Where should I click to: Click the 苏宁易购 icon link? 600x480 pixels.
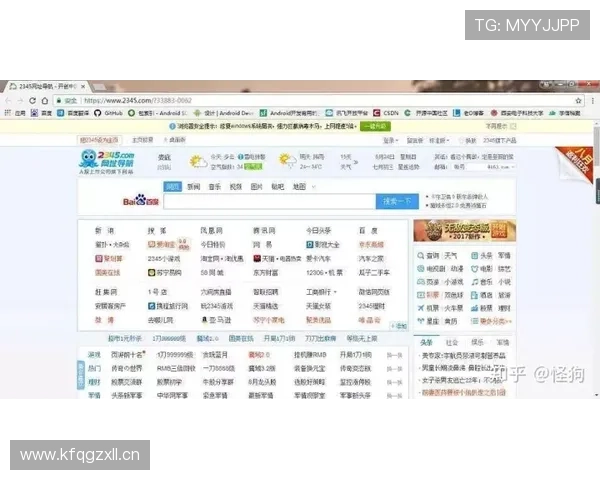click(x=165, y=273)
